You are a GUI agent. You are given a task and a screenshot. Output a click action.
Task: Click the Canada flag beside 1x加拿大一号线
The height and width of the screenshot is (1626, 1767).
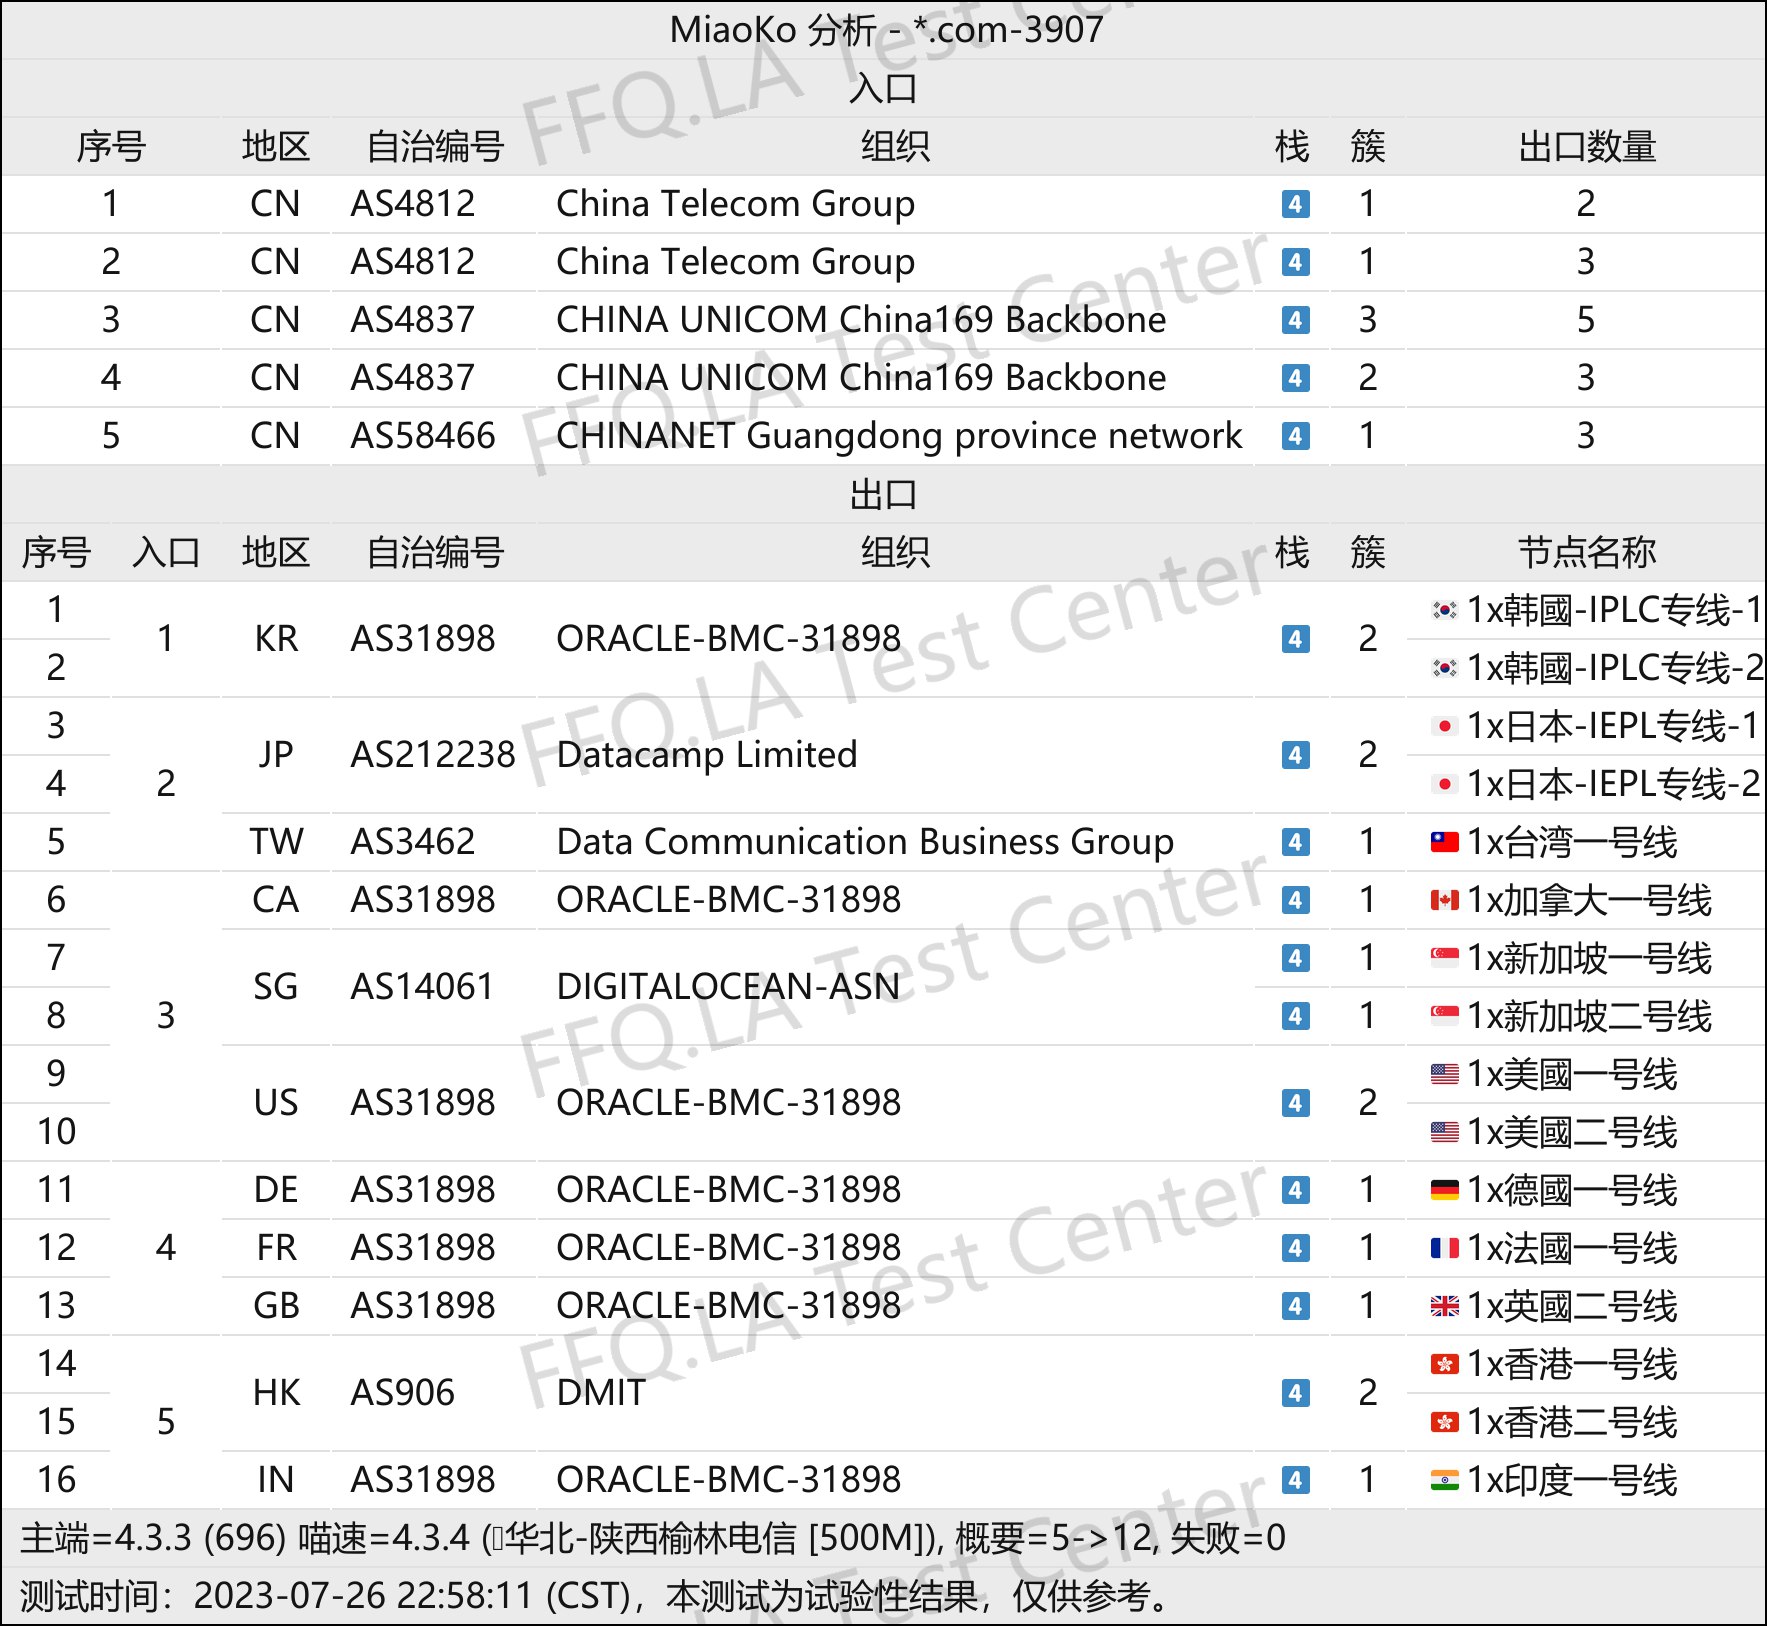(1444, 900)
